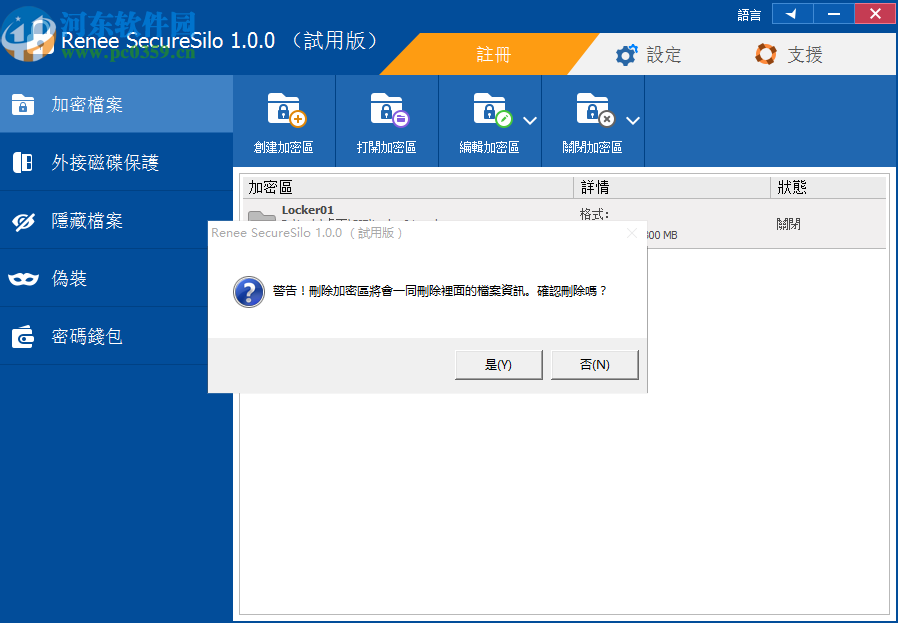The height and width of the screenshot is (623, 898).
Task: Select the 關閉加密區 close locker icon
Action: pos(594,110)
